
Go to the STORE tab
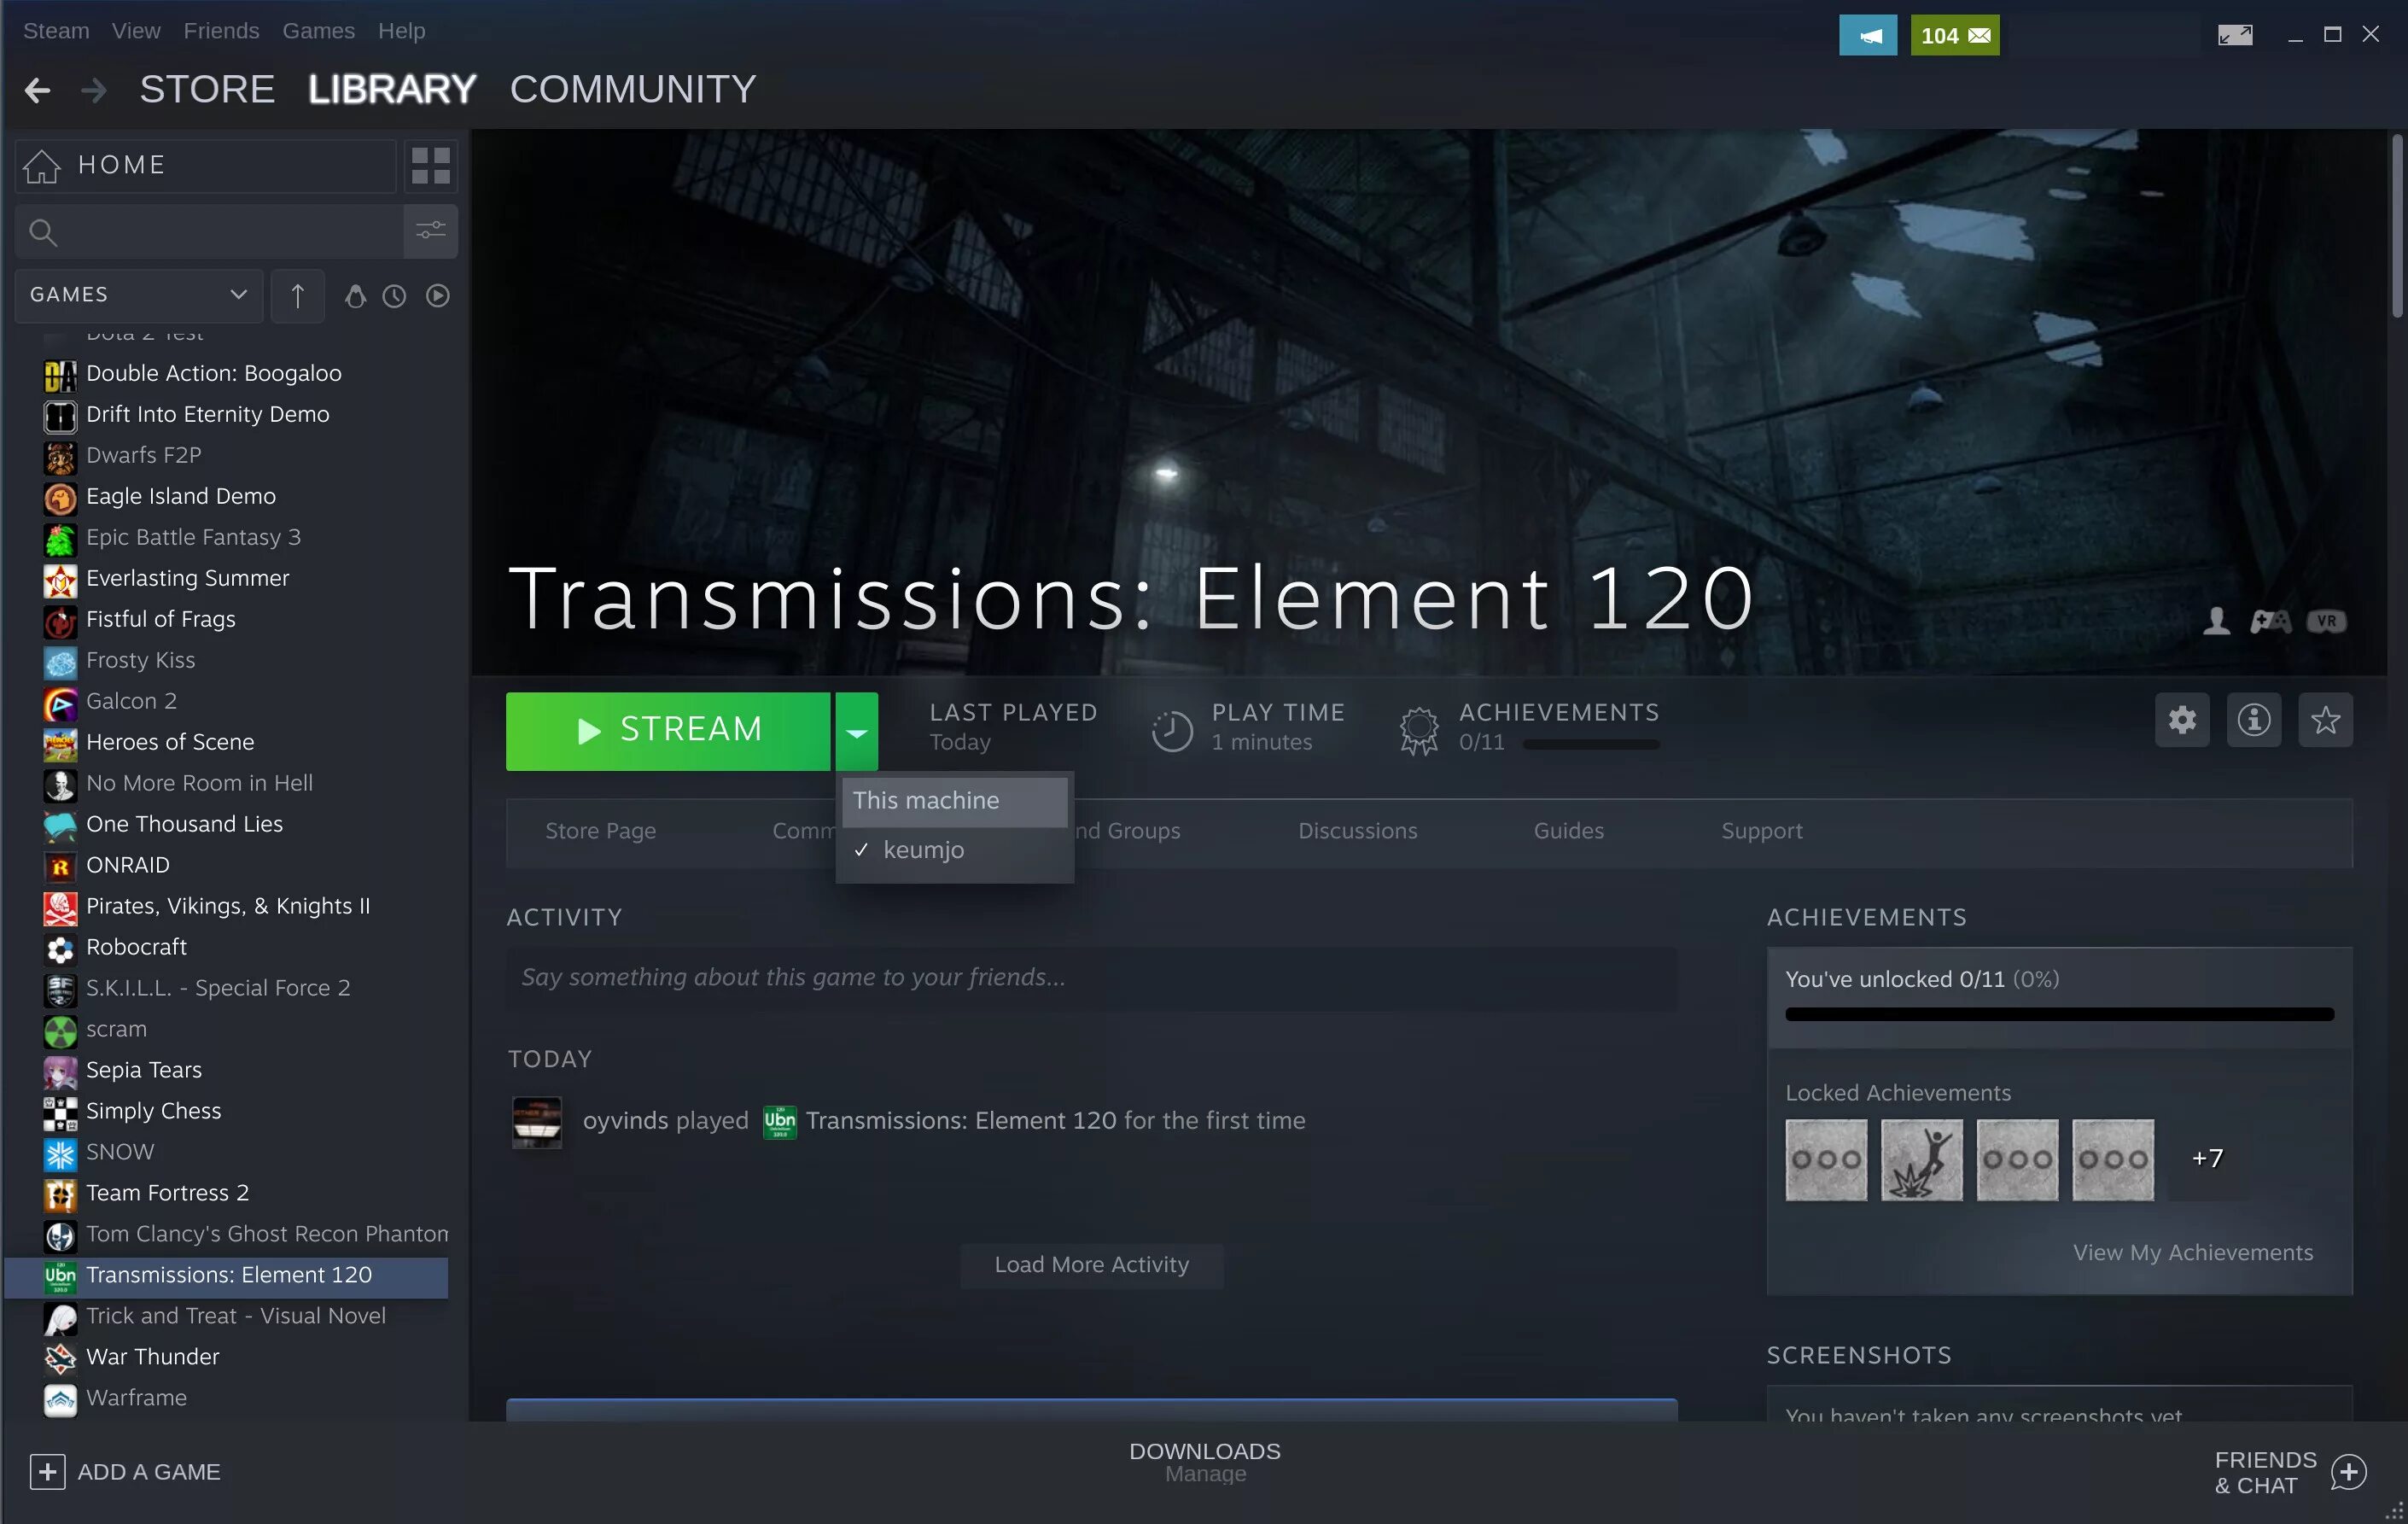pos(207,89)
